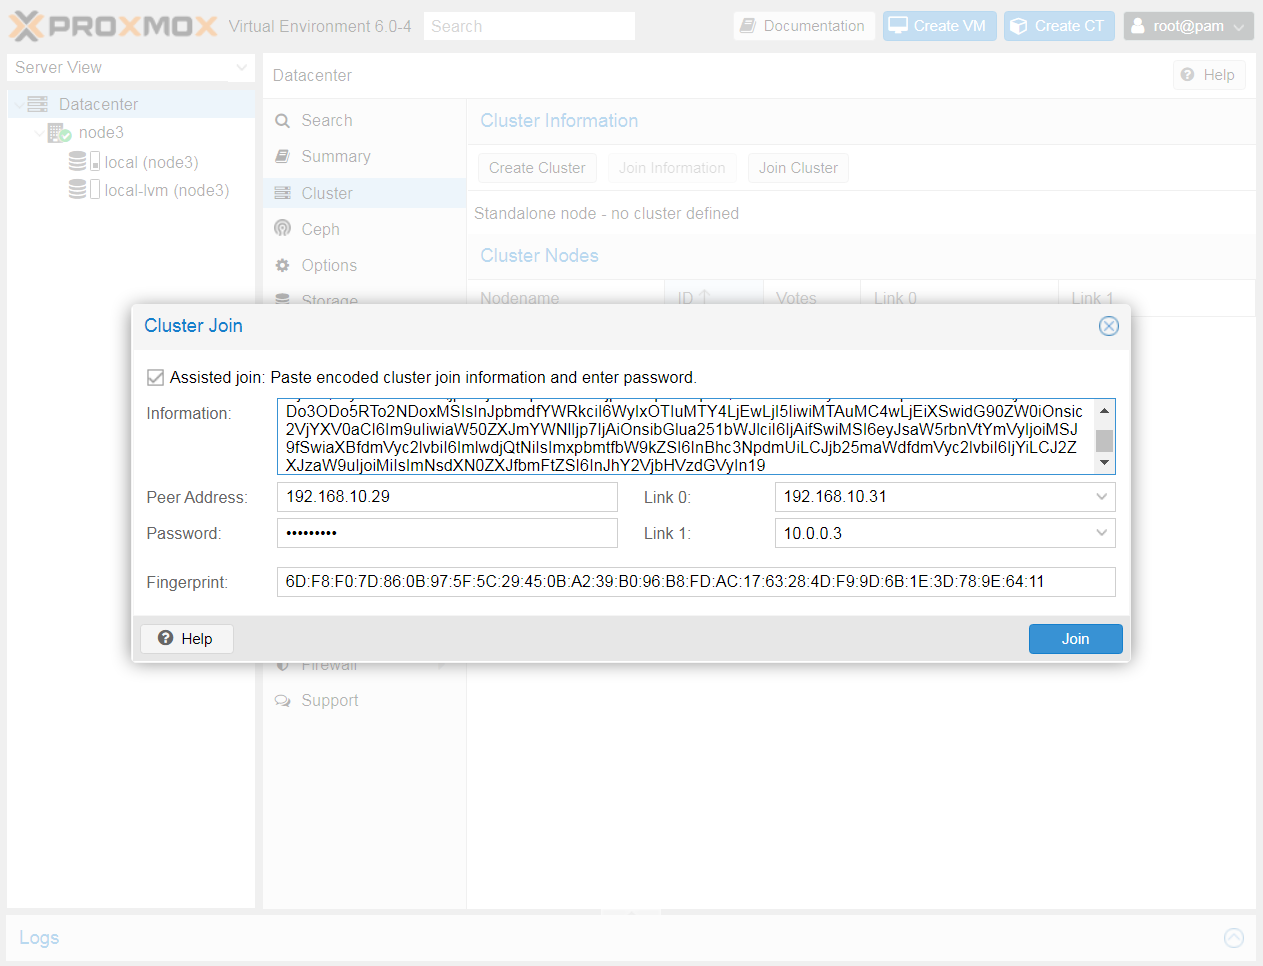Open the Link 0 dropdown arrow
Viewport: 1263px width, 966px height.
click(x=1101, y=497)
